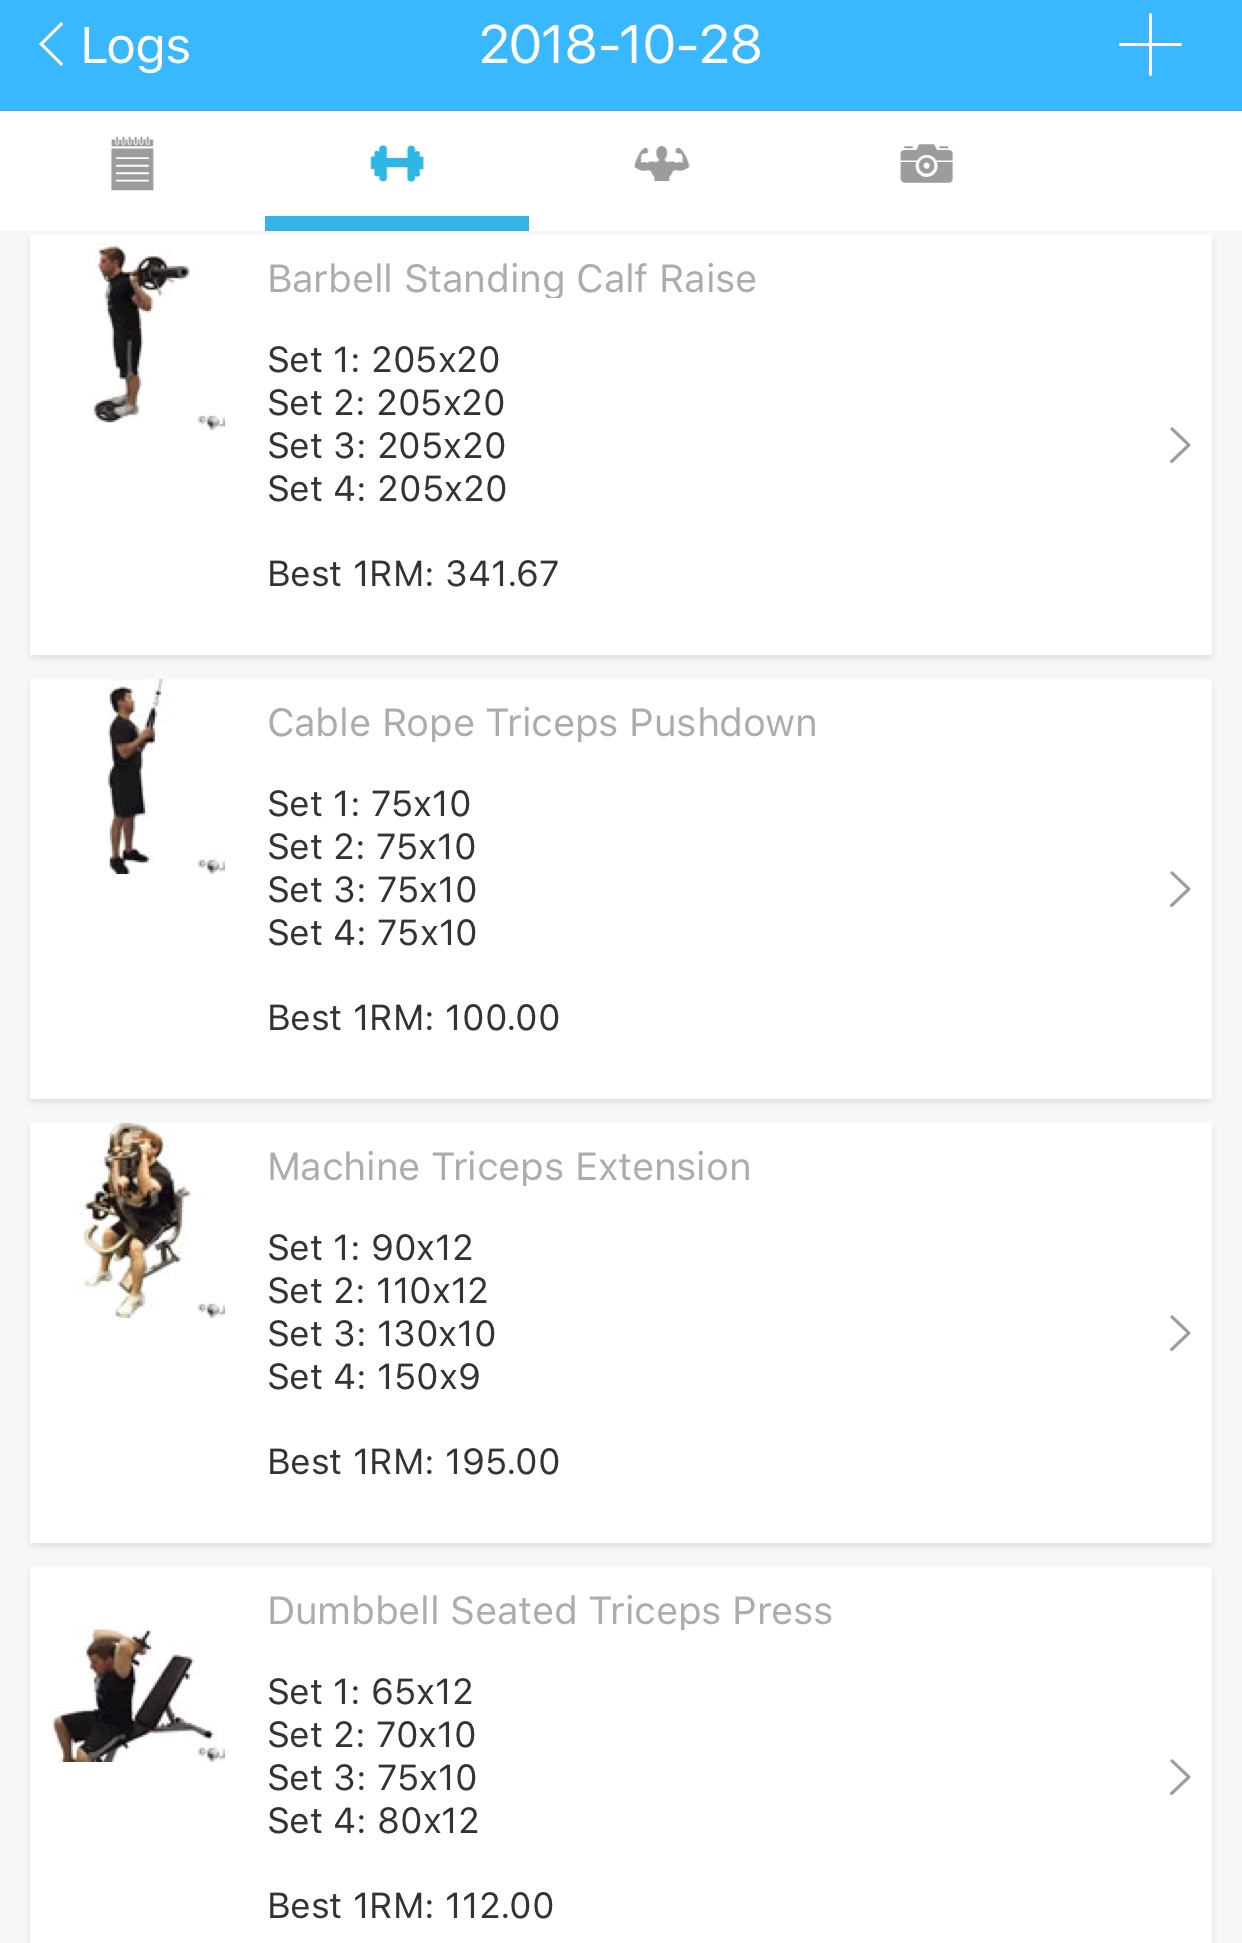Select the dumbbell exercises tab icon

(x=397, y=164)
